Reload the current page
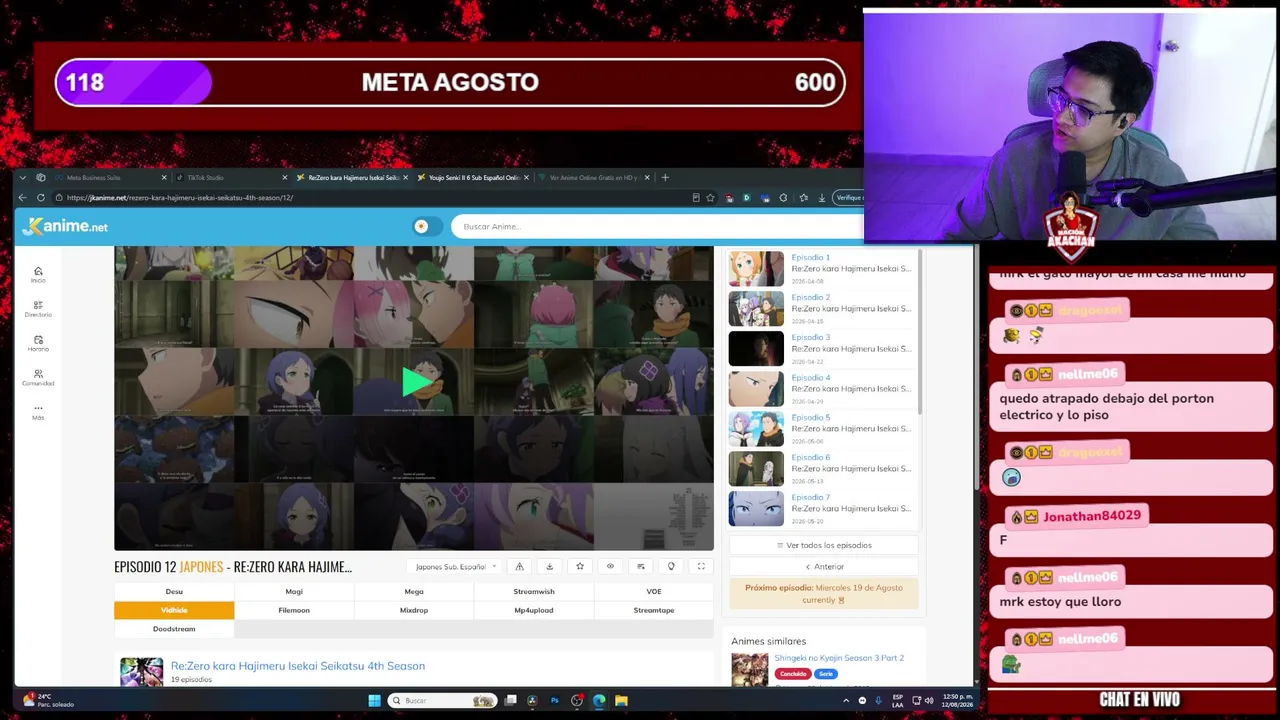The width and height of the screenshot is (1280, 720). pos(41,198)
